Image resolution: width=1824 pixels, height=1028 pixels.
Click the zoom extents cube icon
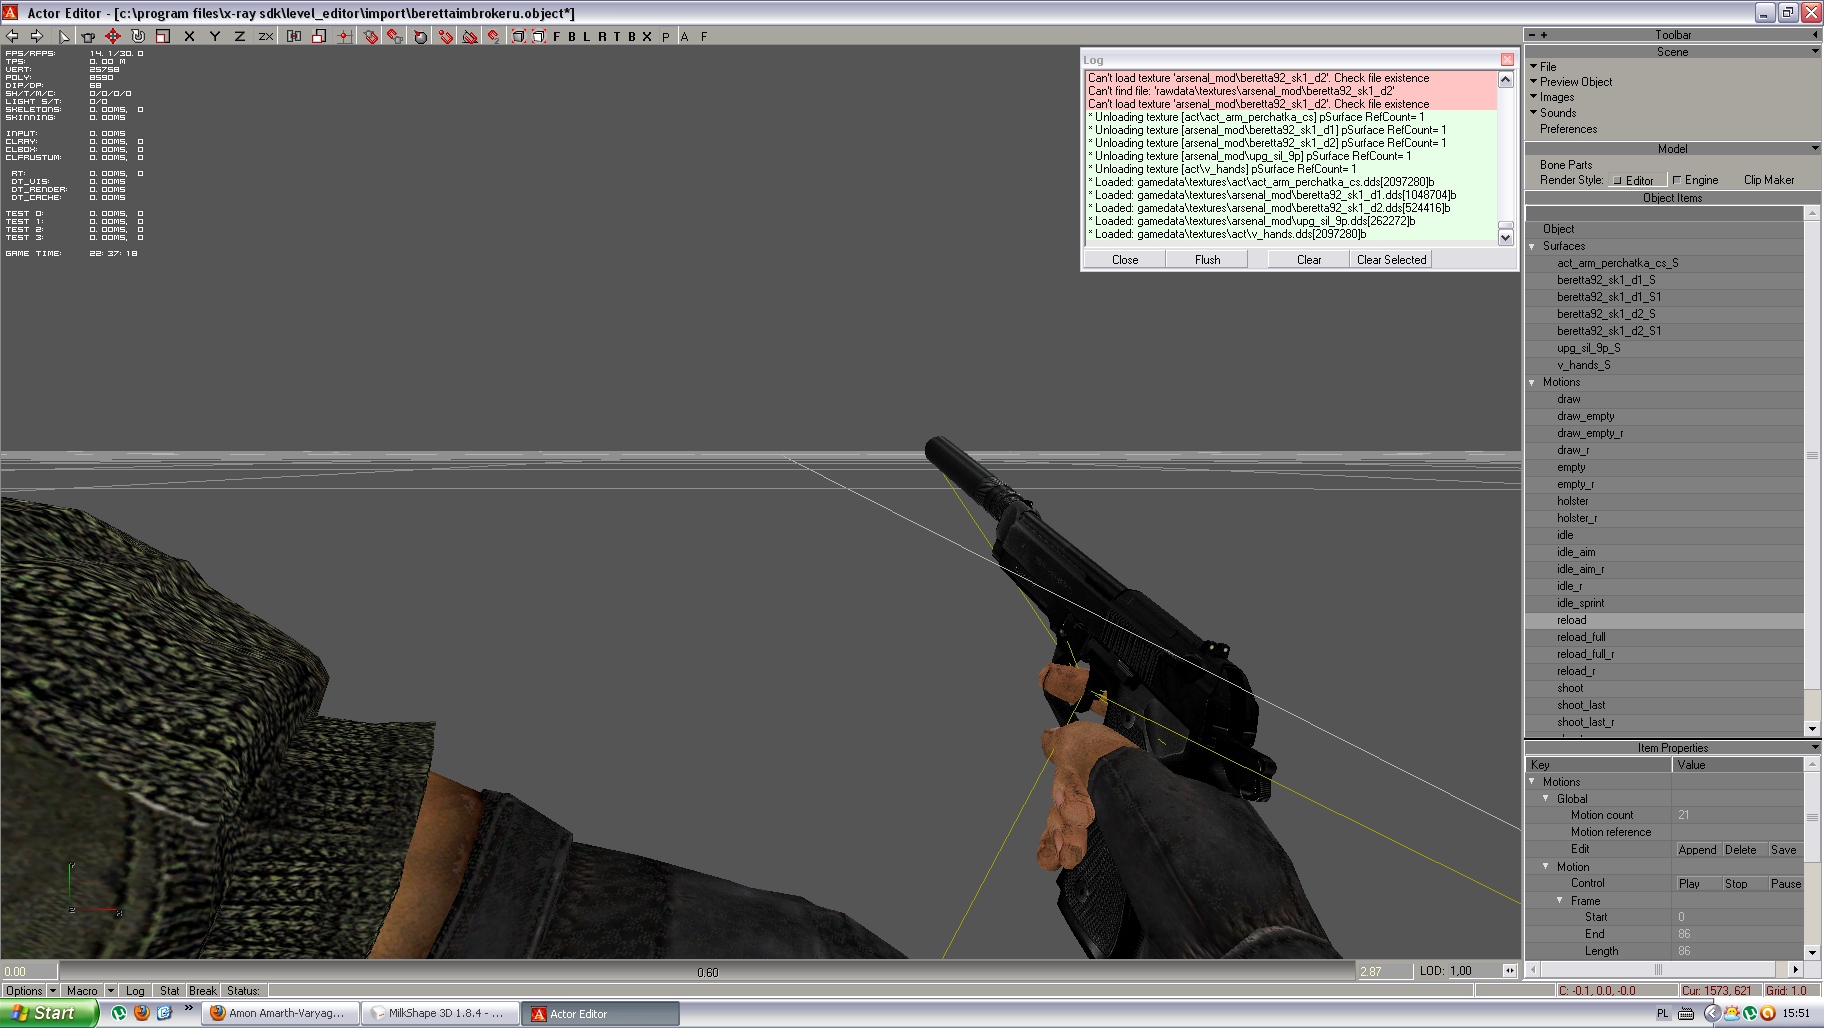[519, 36]
